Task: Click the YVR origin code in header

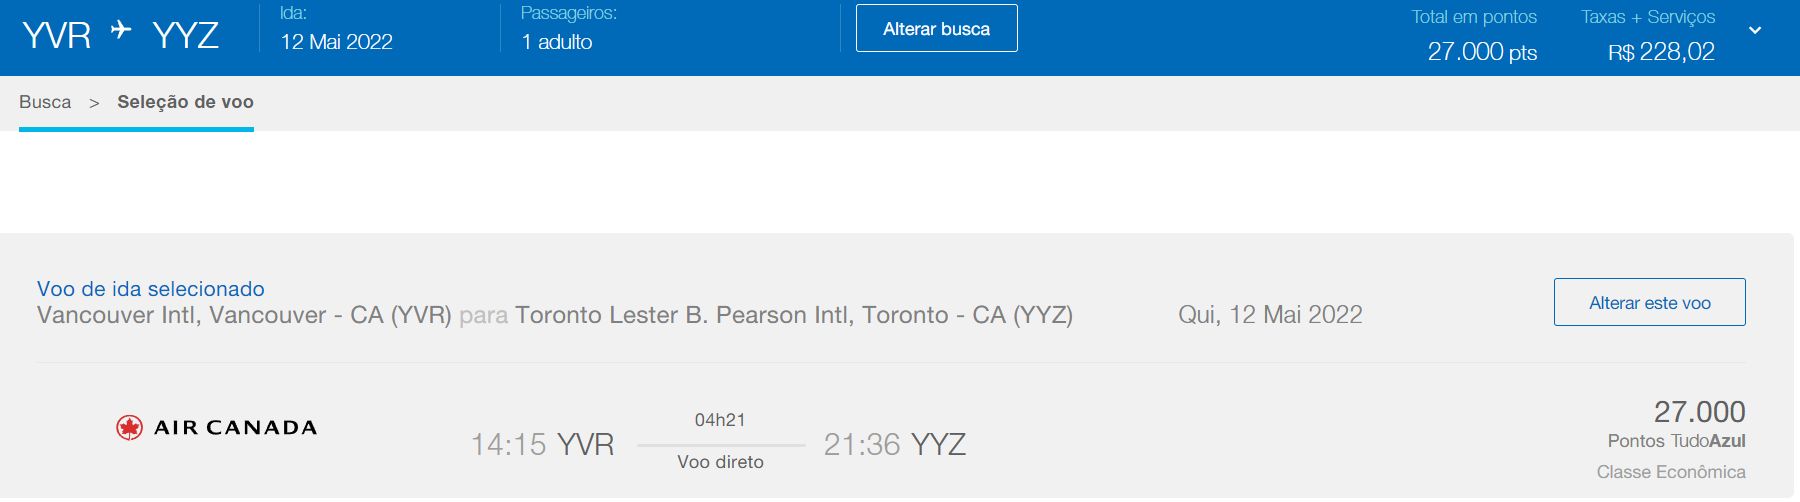Action: coord(56,36)
